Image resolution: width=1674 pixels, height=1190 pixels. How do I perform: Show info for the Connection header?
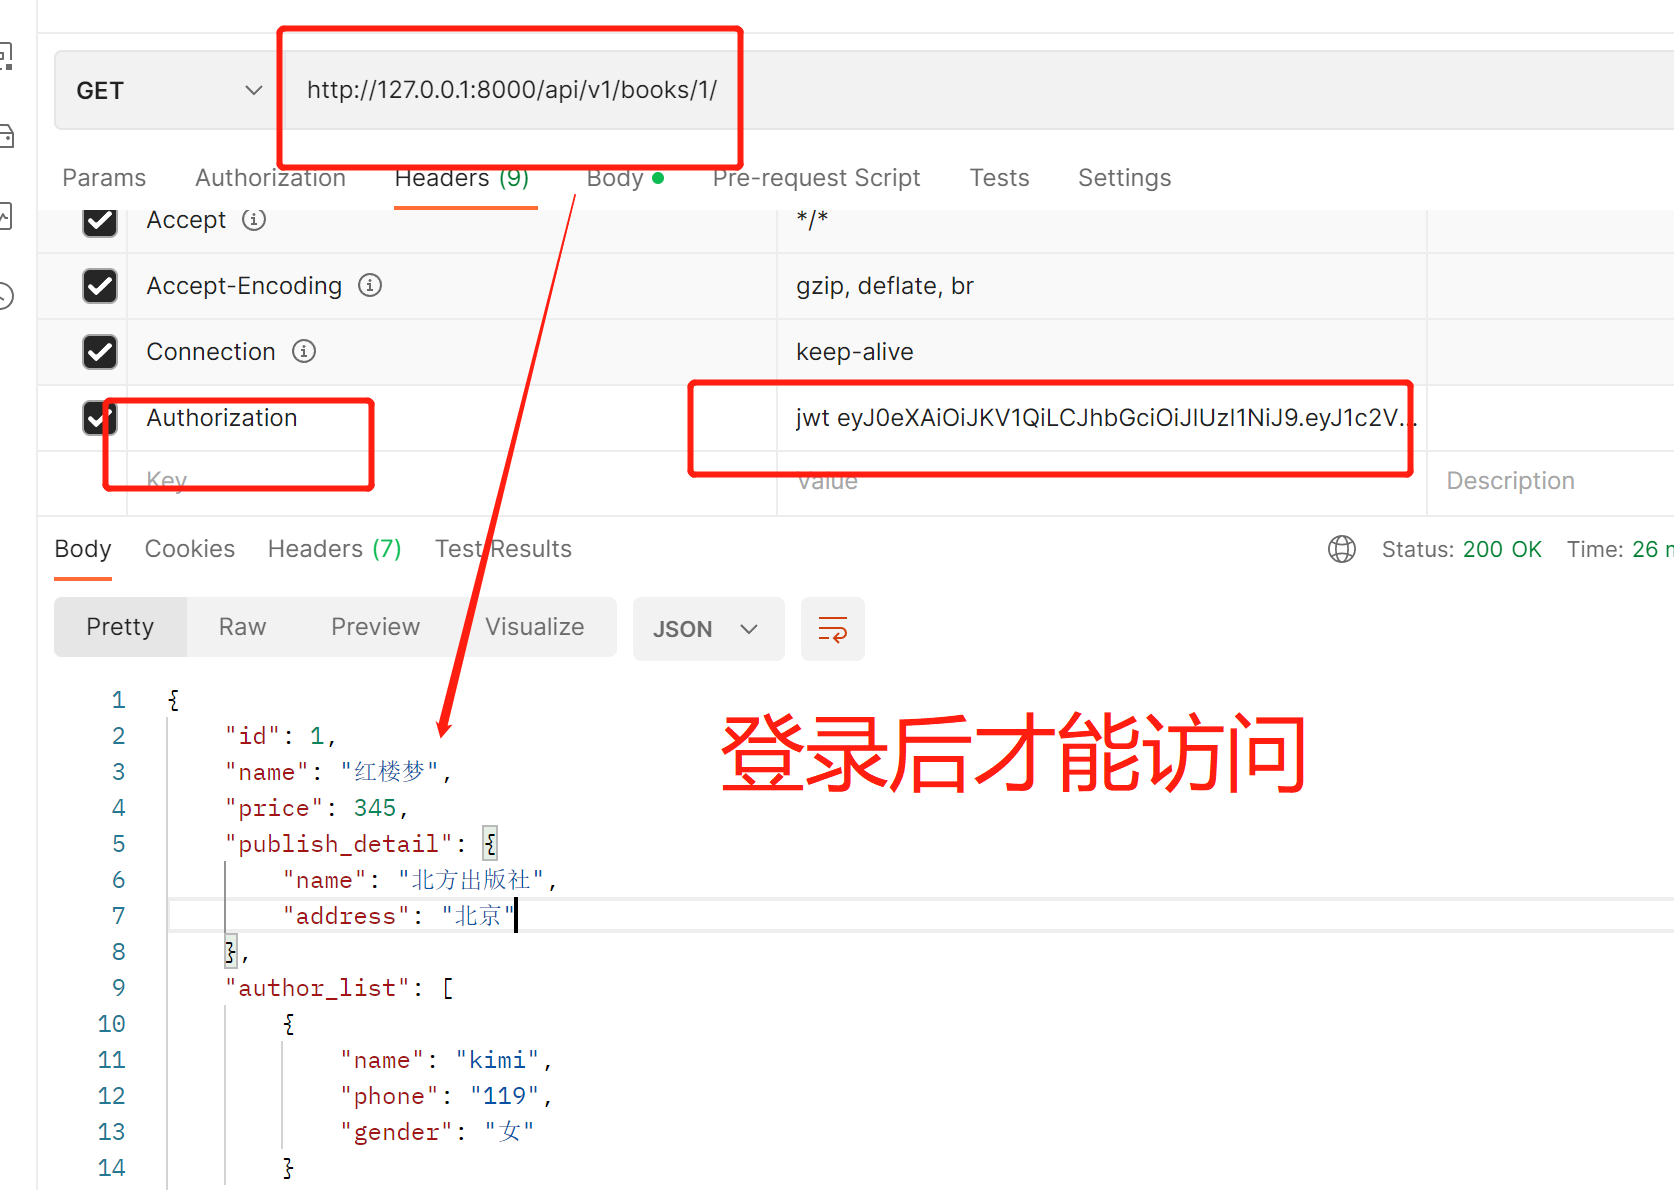click(304, 351)
